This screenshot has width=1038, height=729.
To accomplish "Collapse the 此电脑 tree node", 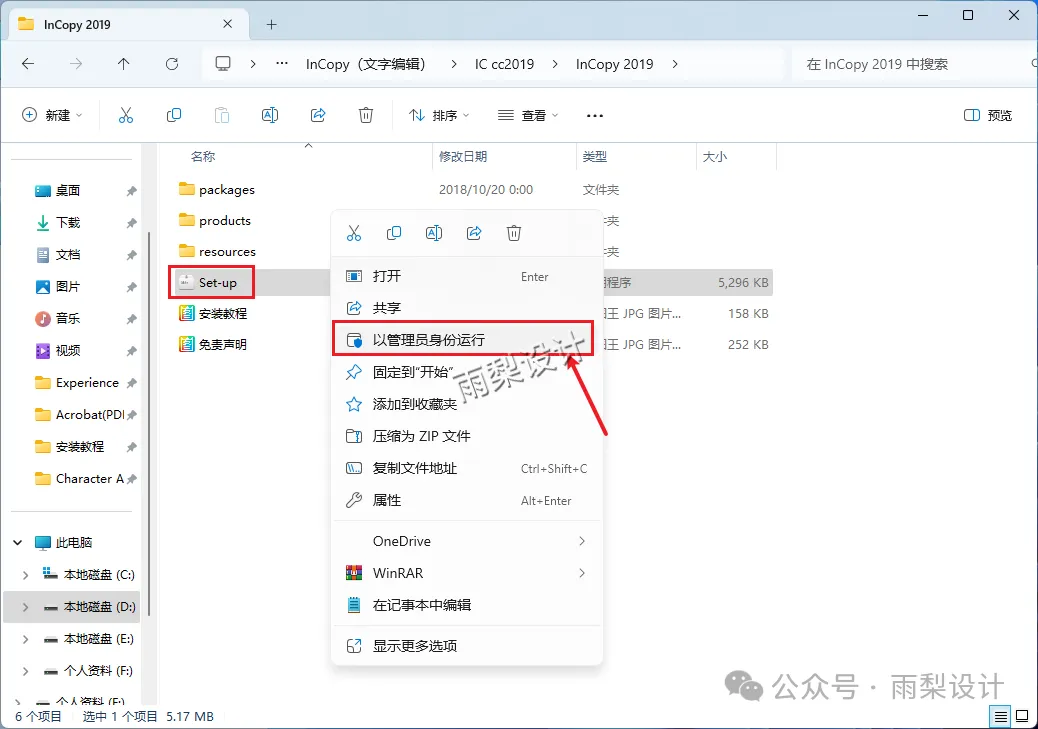I will (x=18, y=542).
